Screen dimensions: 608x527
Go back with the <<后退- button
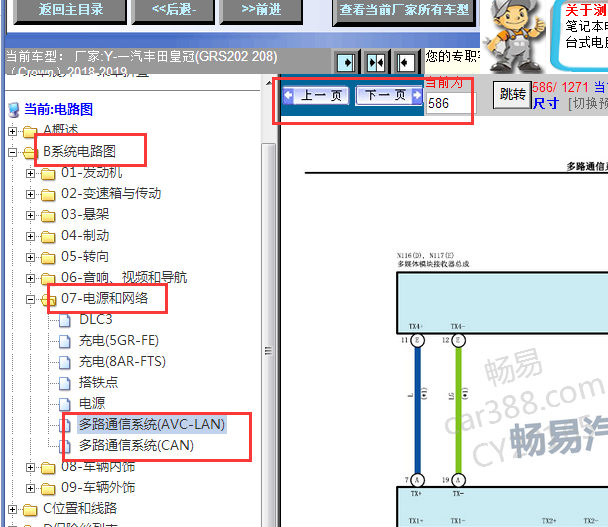173,10
